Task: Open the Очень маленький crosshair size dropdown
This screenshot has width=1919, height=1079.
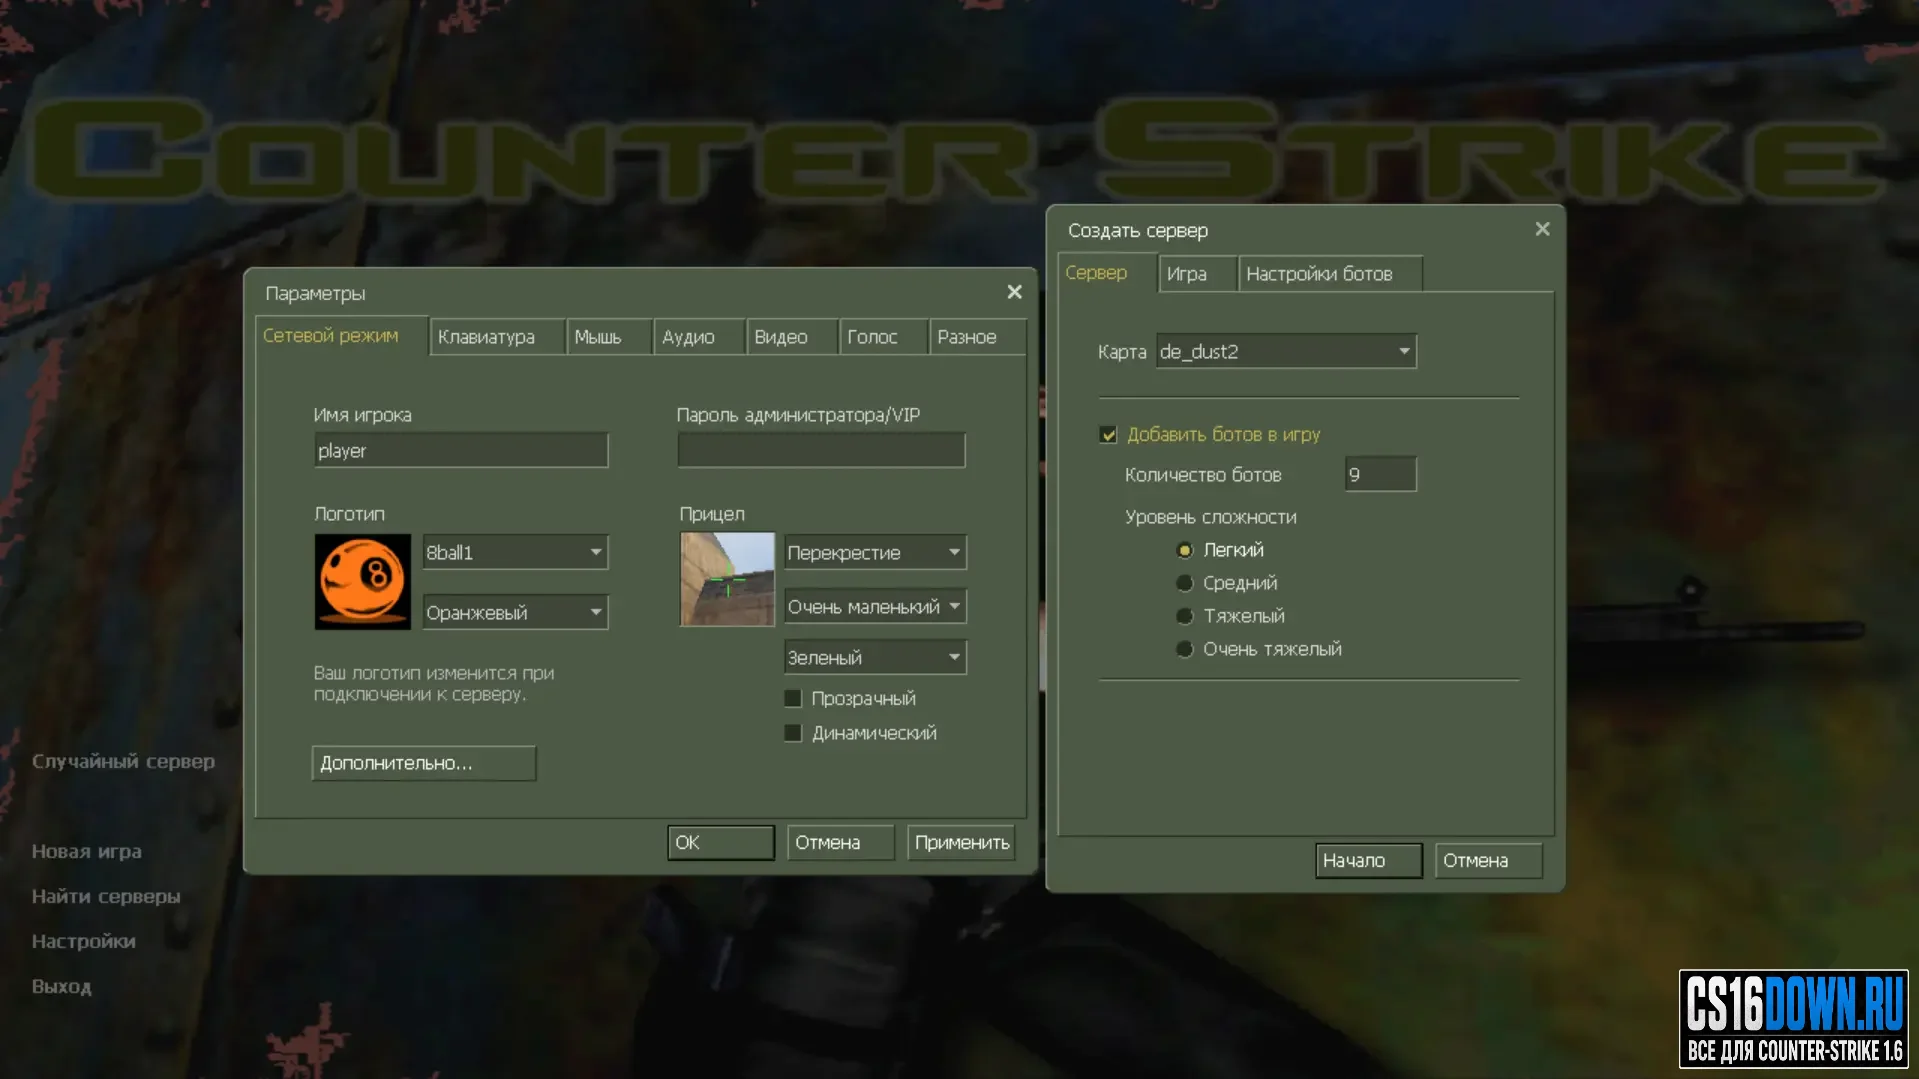Action: (875, 606)
